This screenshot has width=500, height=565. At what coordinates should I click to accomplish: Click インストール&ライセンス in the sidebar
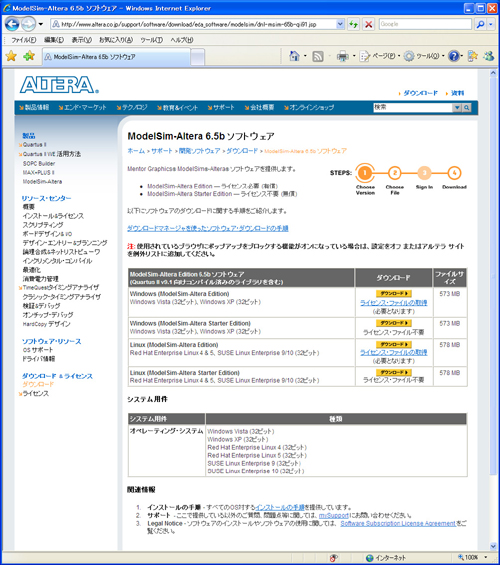tap(53, 216)
